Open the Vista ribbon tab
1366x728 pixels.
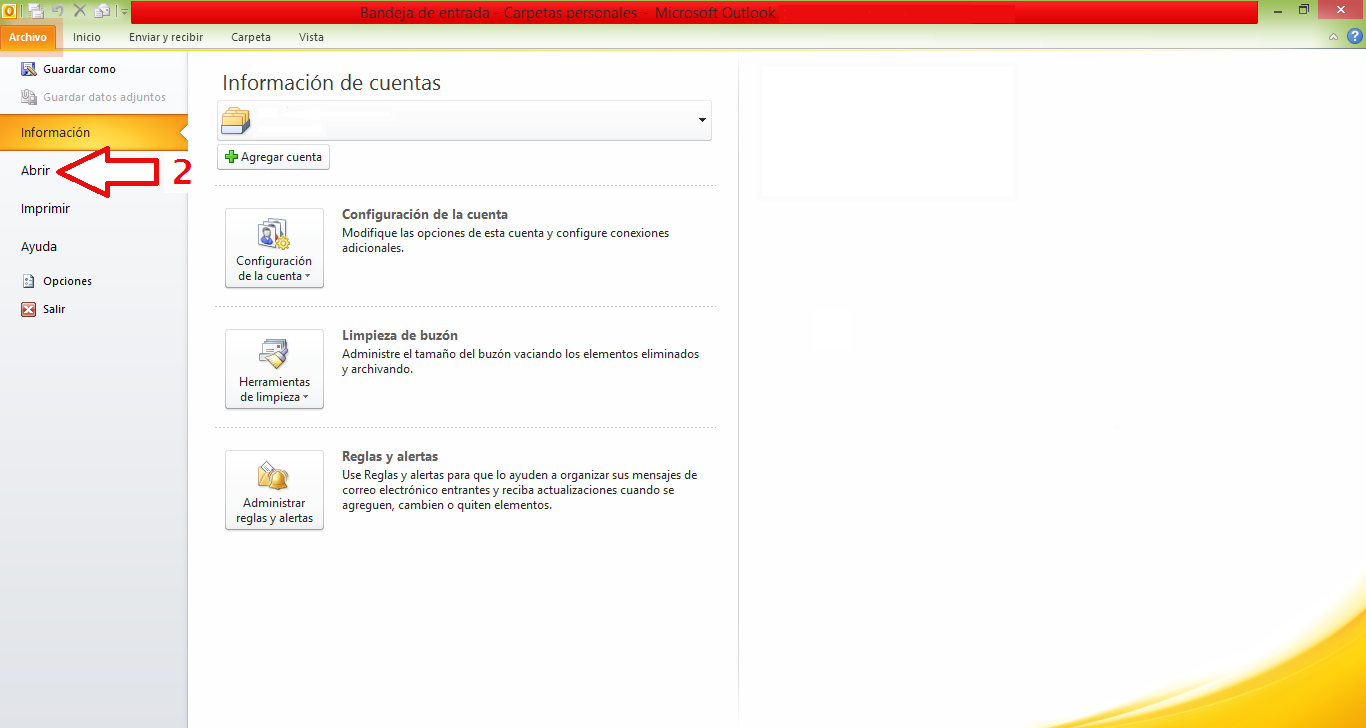click(x=311, y=37)
